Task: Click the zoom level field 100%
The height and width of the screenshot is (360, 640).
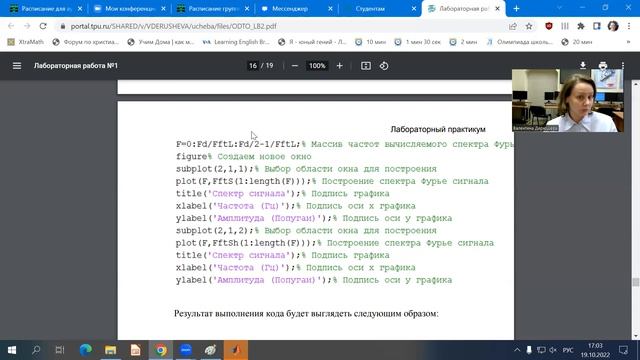Action: pyautogui.click(x=317, y=66)
